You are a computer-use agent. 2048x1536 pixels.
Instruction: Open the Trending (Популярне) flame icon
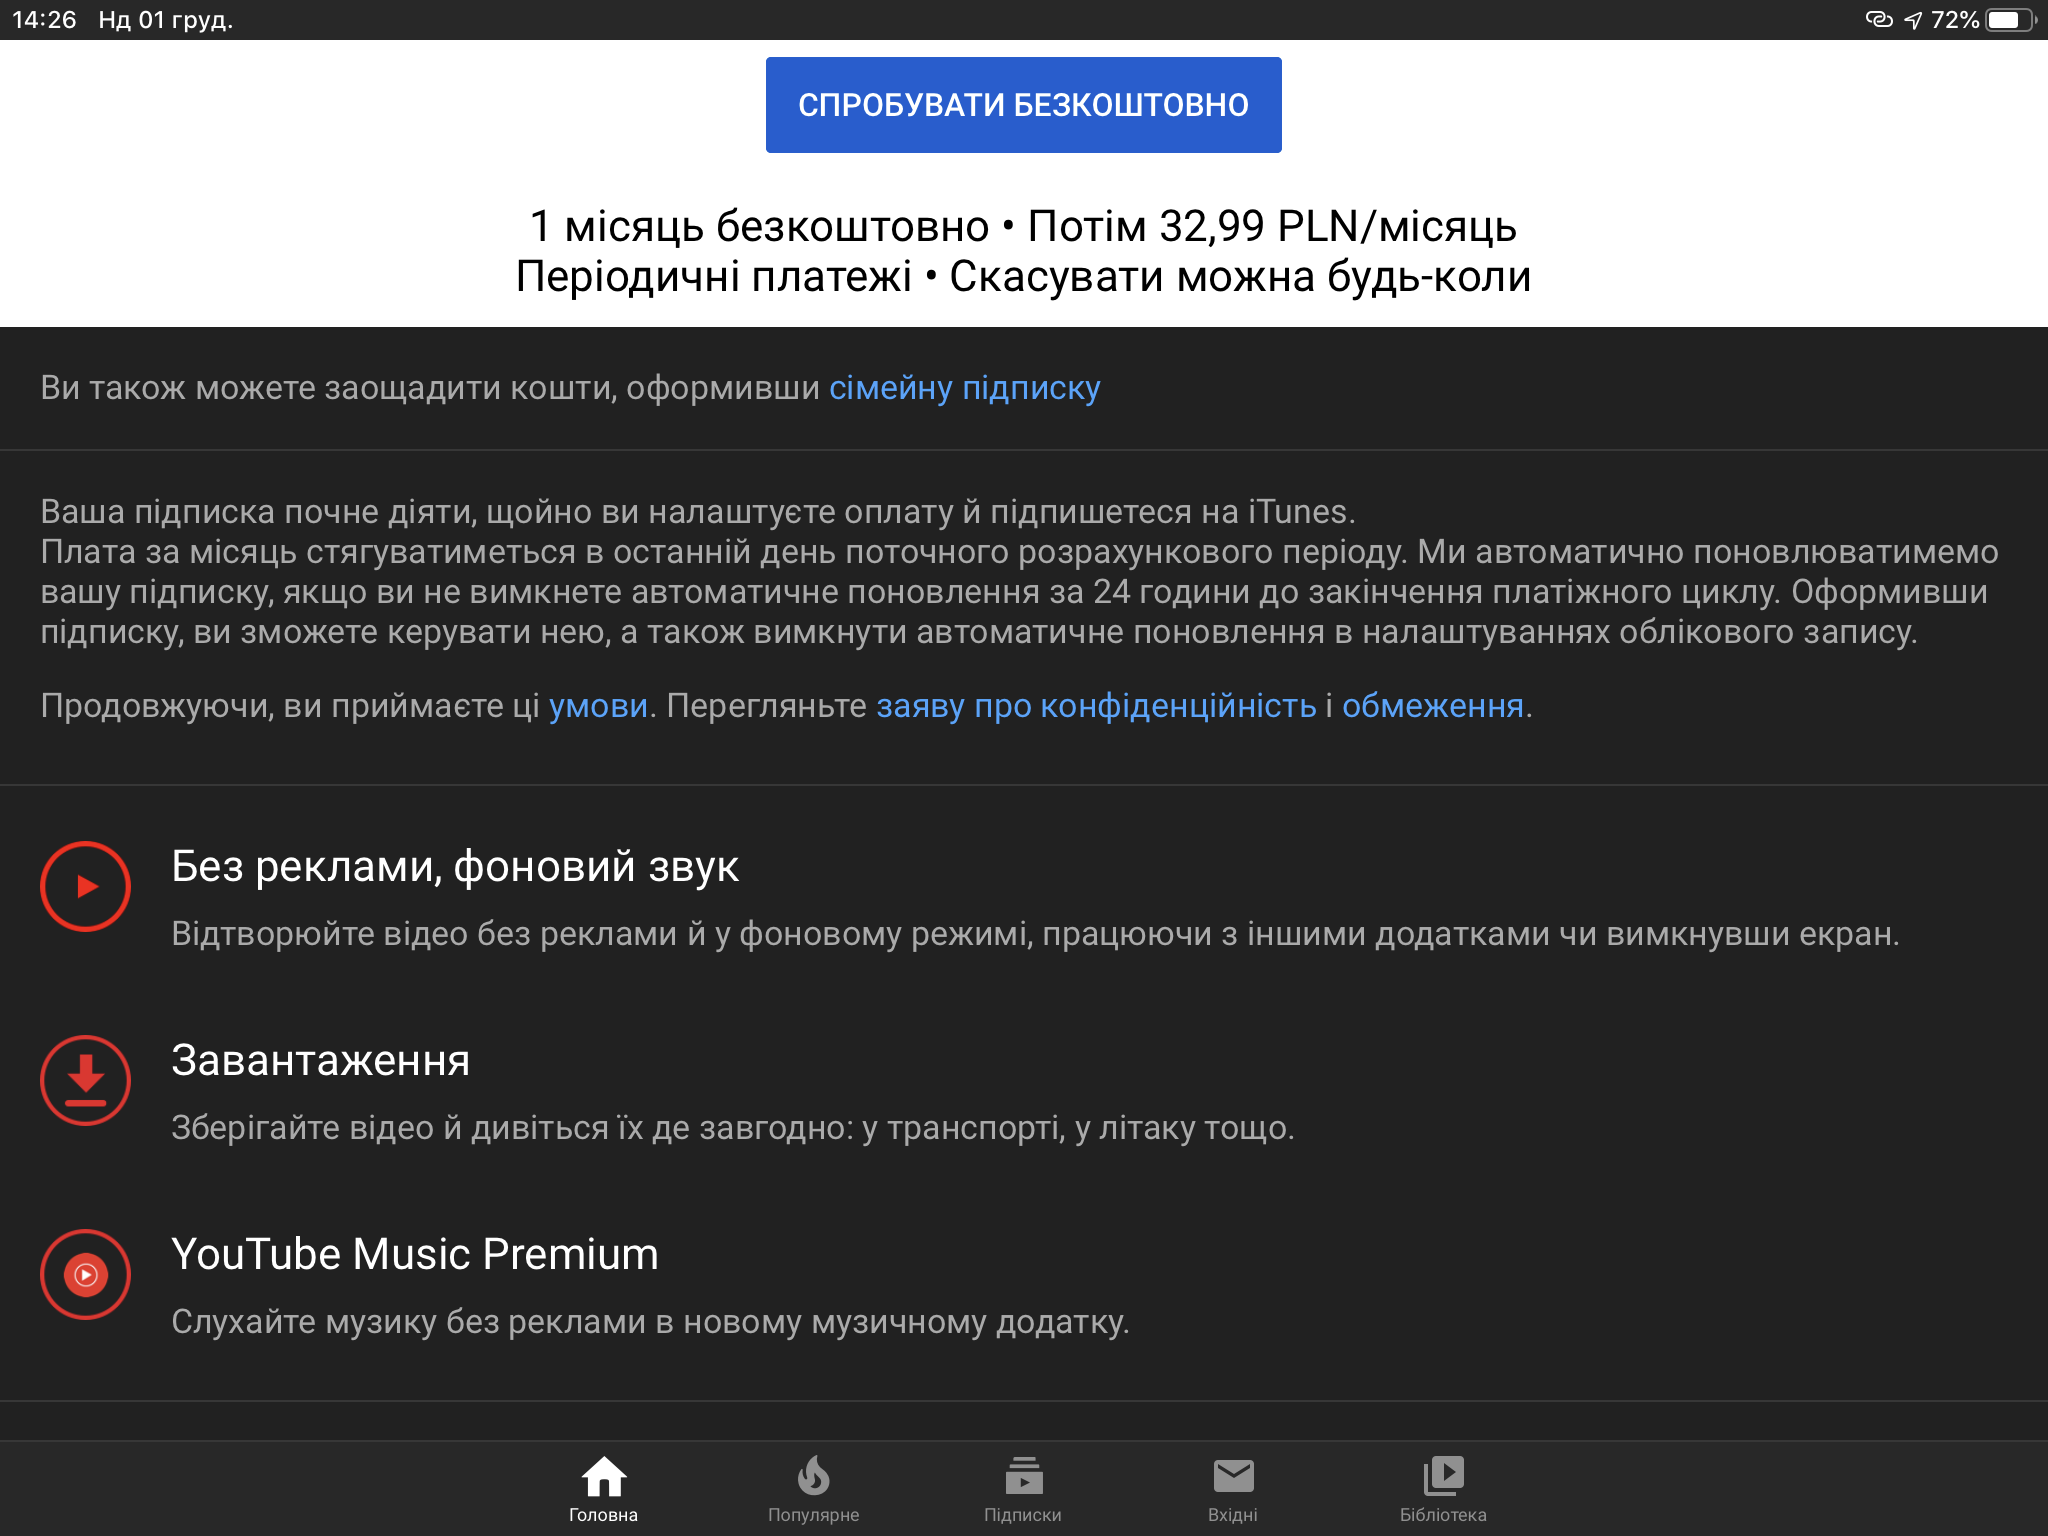point(813,1475)
